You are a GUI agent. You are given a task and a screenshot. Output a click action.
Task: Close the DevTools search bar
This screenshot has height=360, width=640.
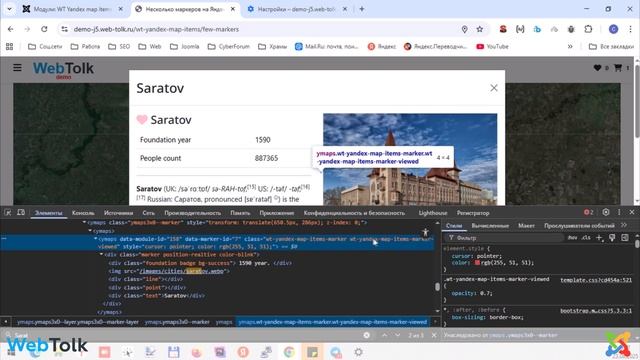434,335
